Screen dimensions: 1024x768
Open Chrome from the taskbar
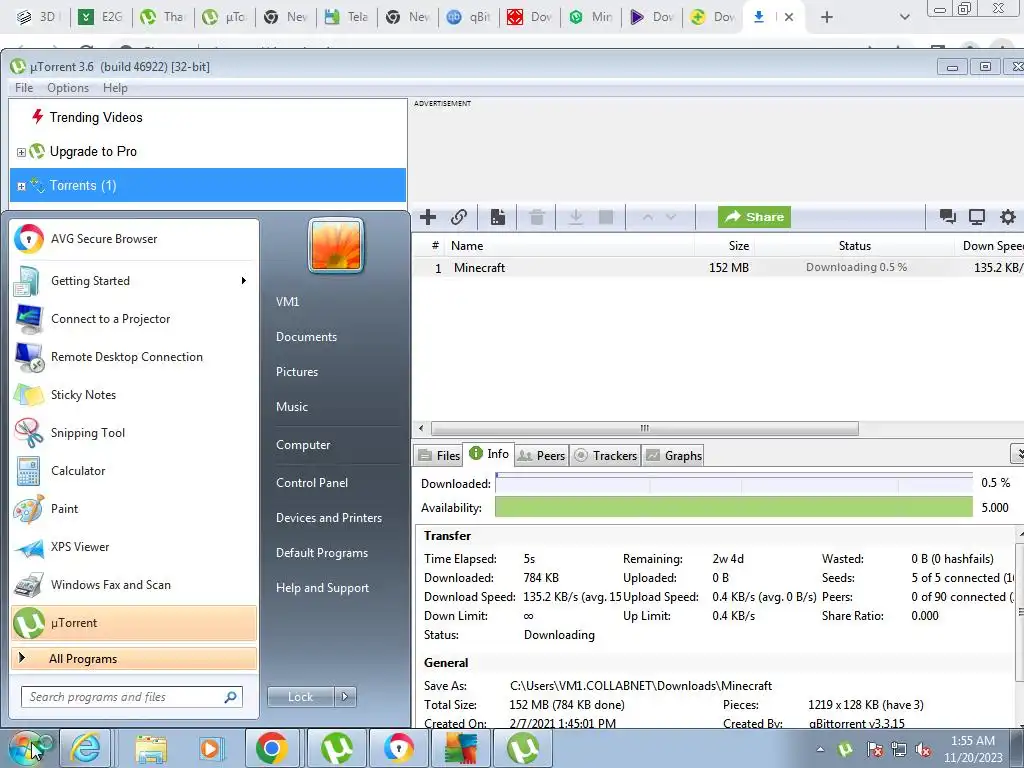[x=272, y=749]
